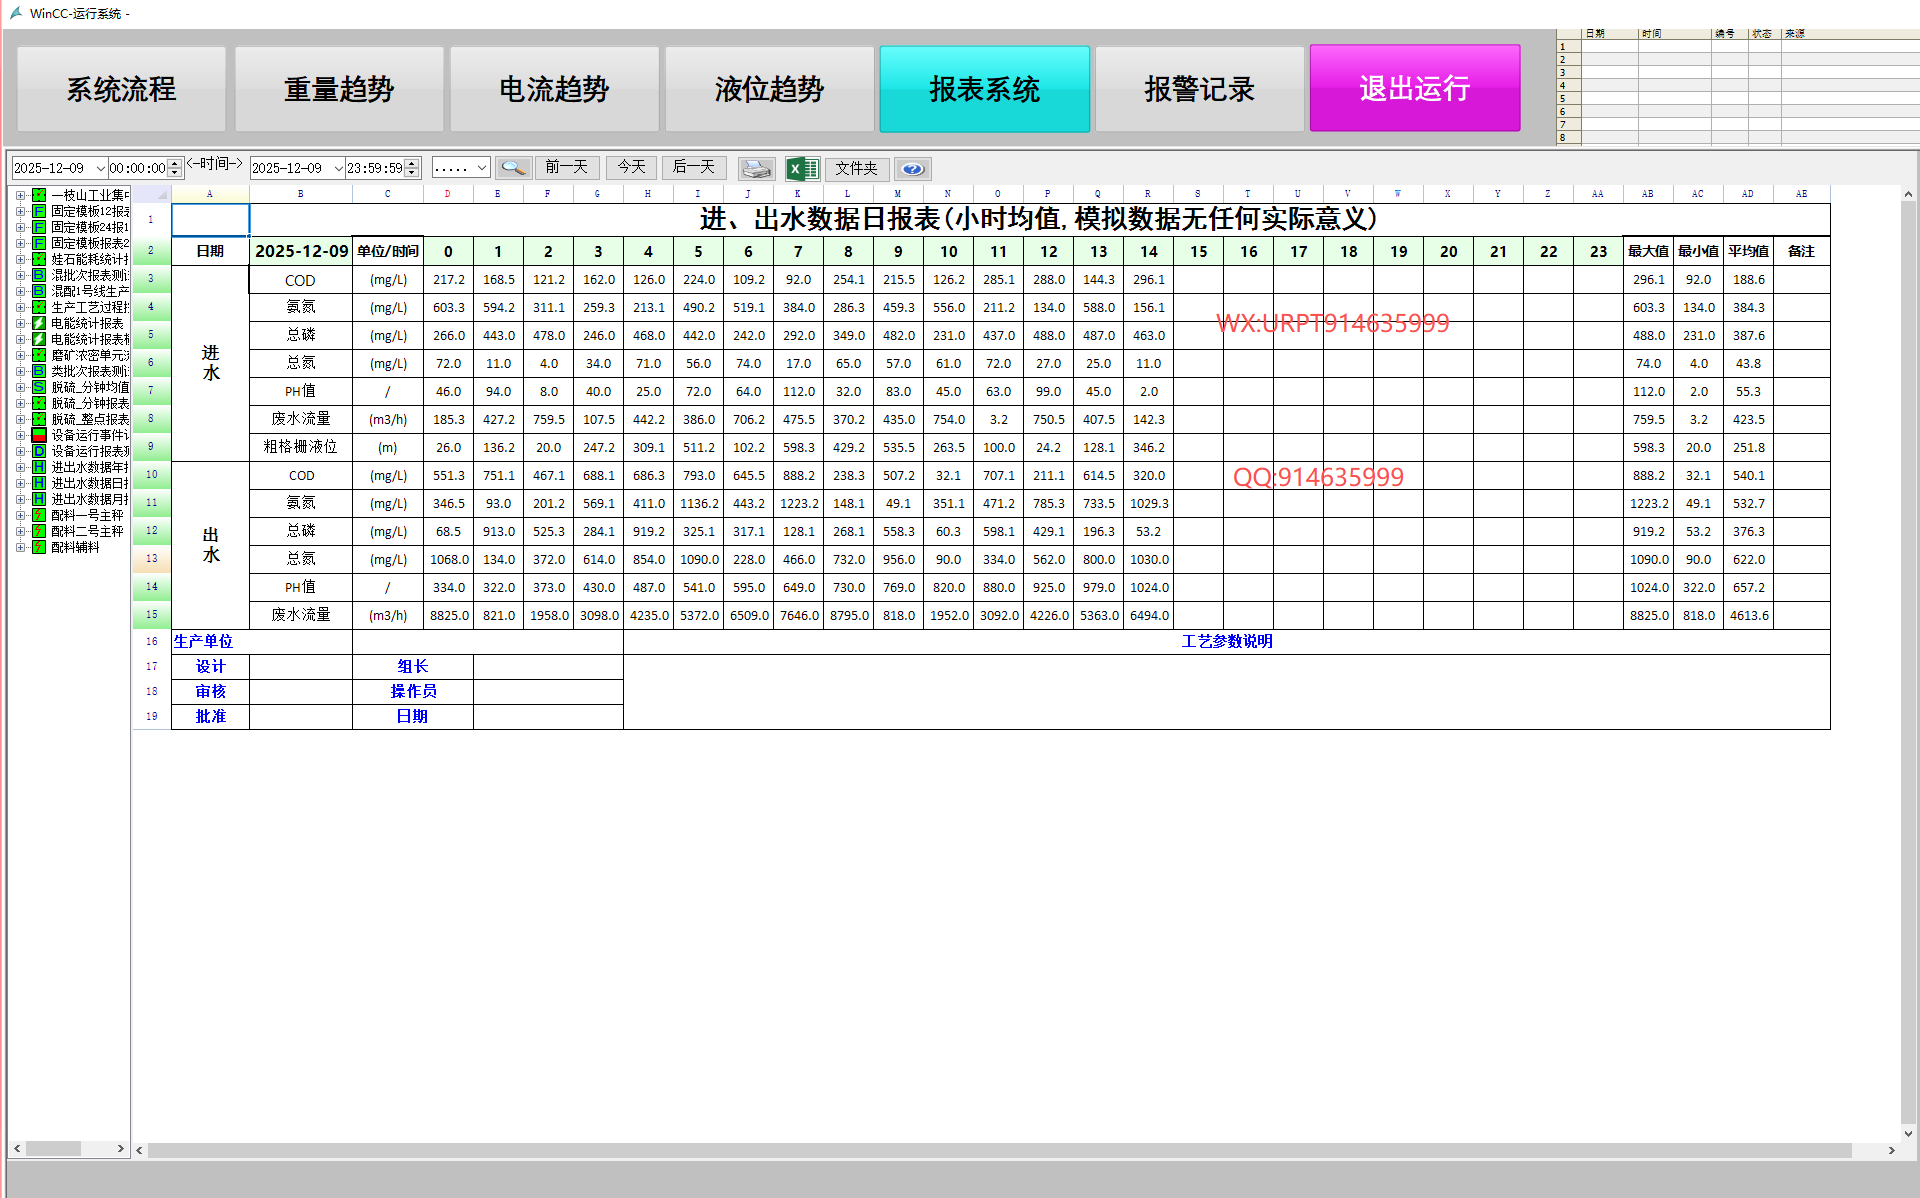
Task: Click the printer icon in toolbar
Action: [x=756, y=168]
